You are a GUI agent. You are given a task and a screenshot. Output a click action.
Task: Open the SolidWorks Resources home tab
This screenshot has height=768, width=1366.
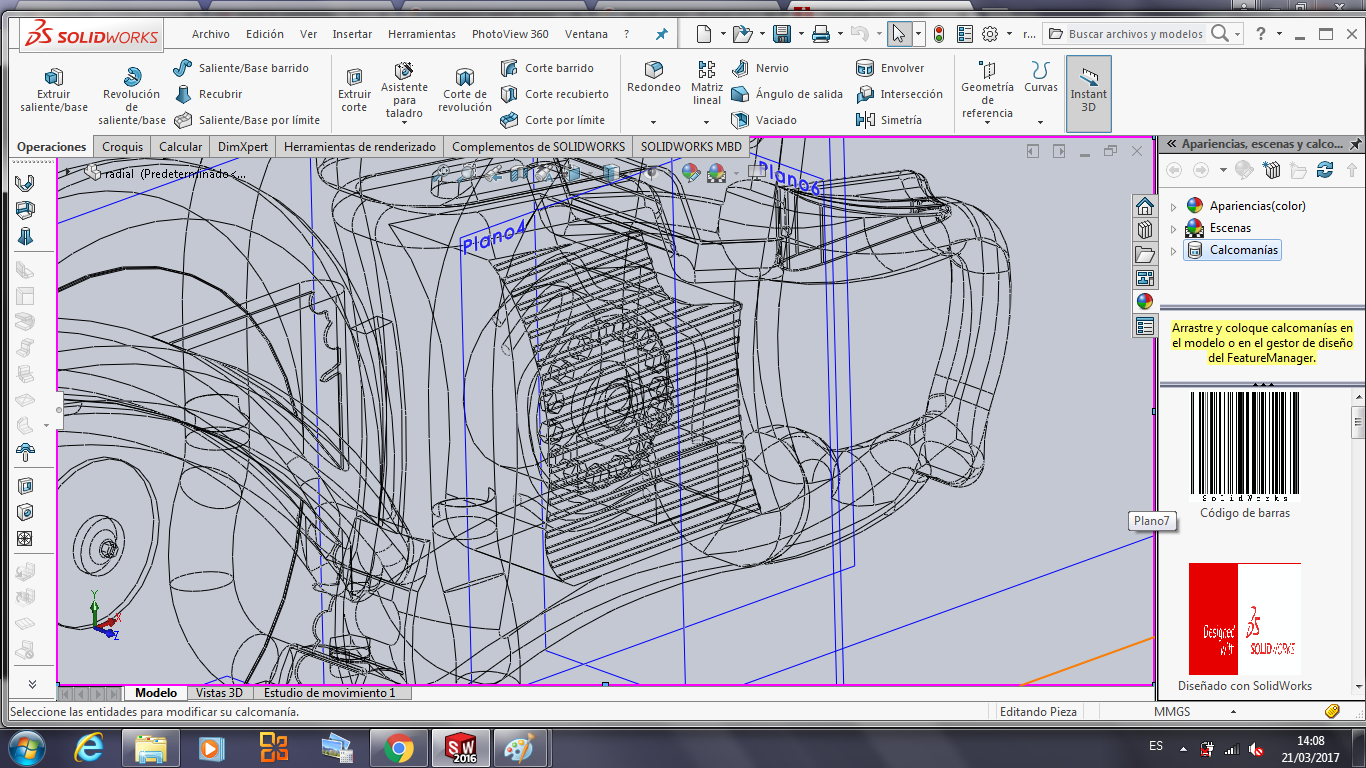[1145, 207]
